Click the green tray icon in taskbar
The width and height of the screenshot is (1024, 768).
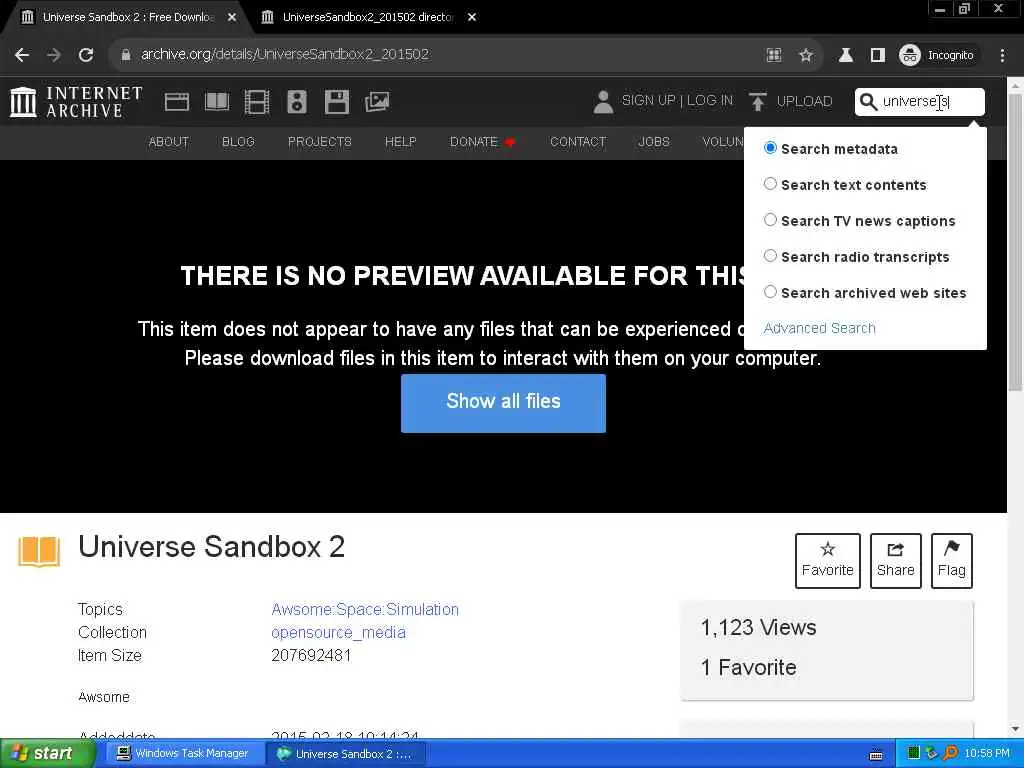[x=914, y=754]
